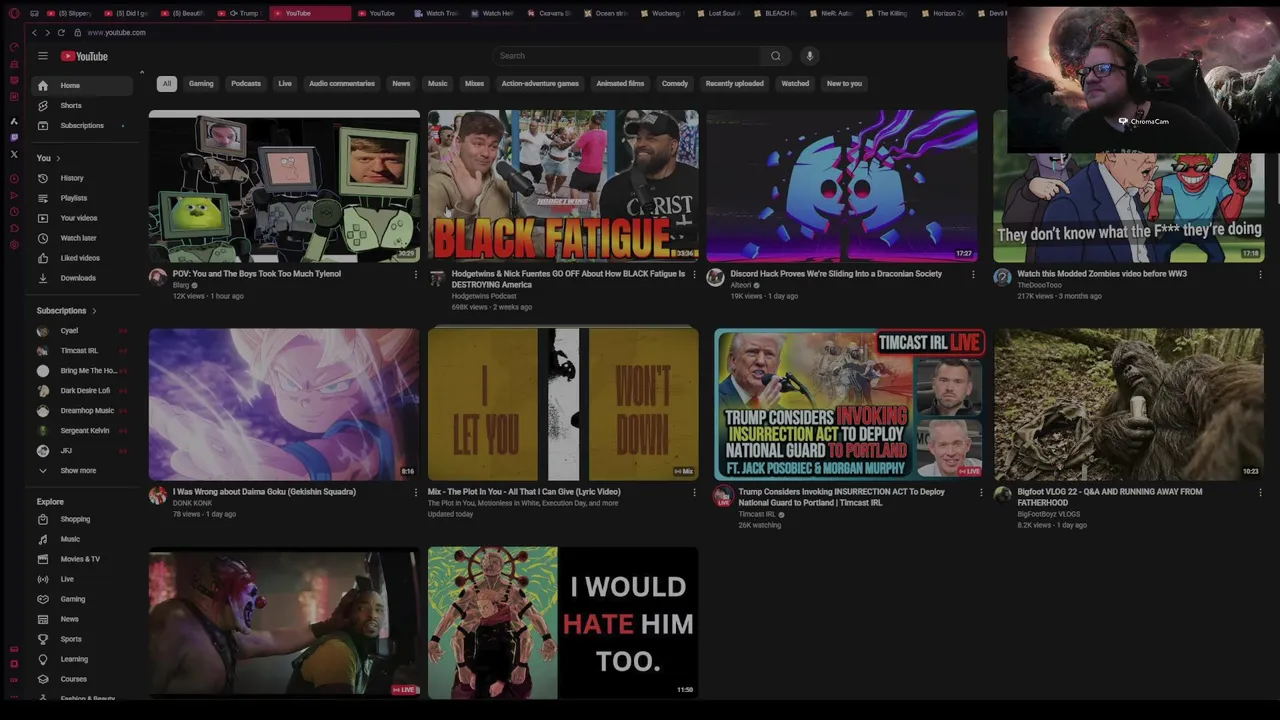Viewport: 1280px width, 720px height.
Task: Open X in browser sidebar
Action: 14,154
